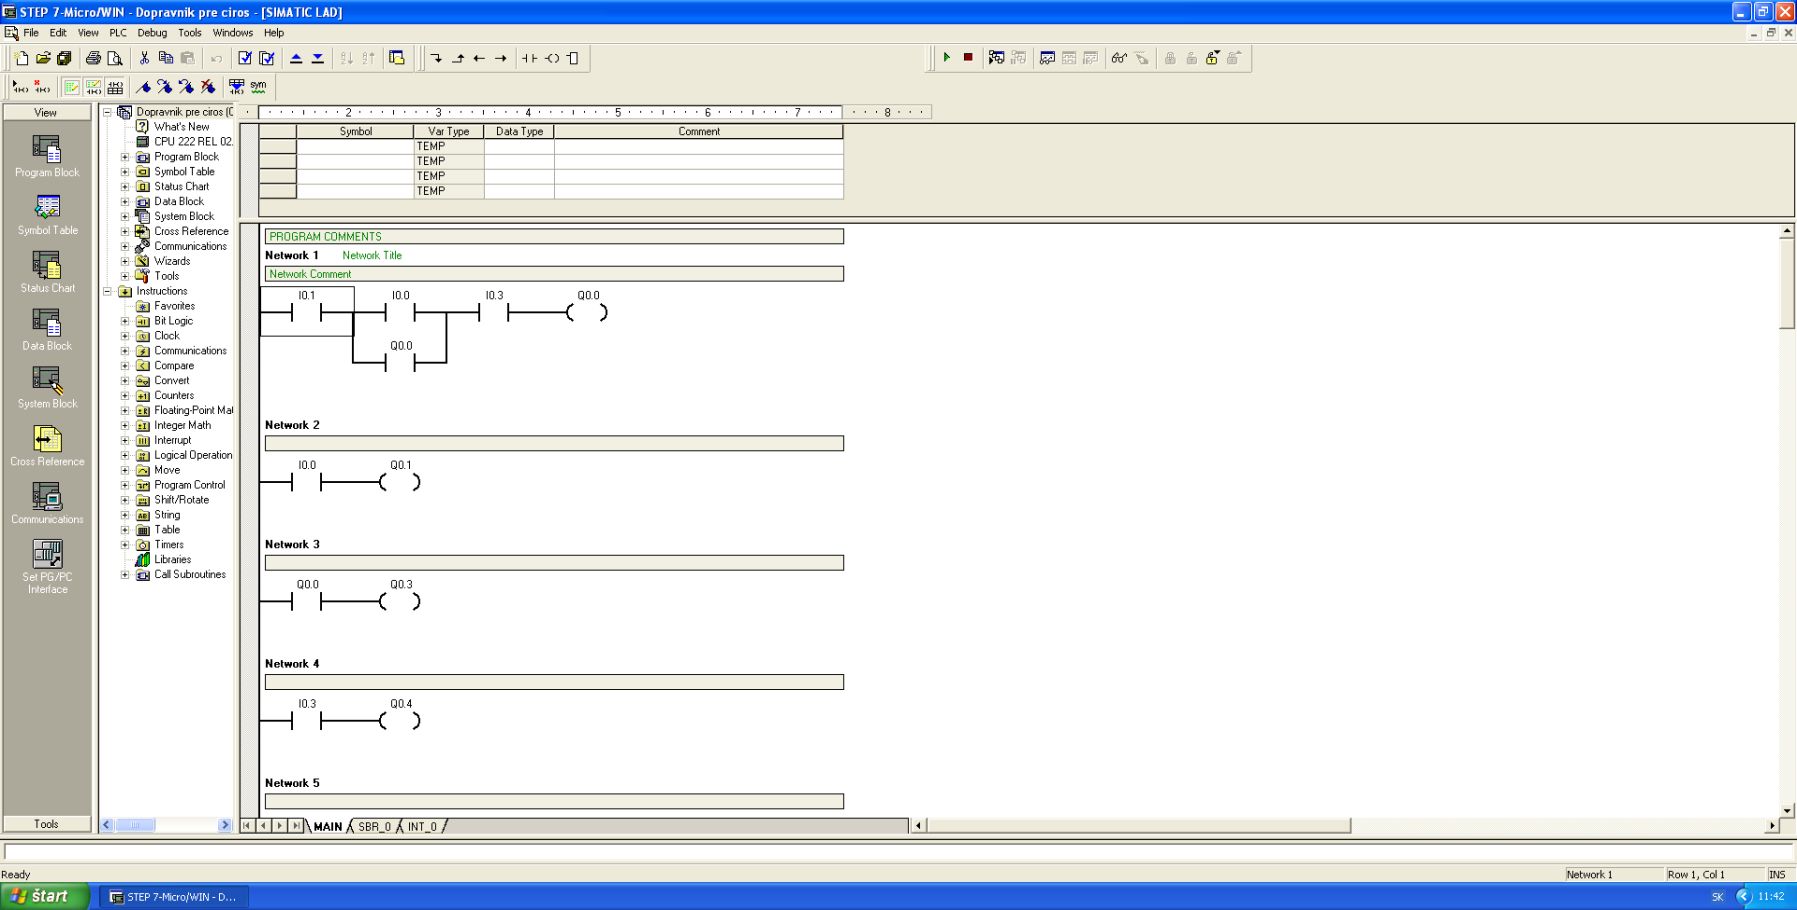Expand the Bit Logic instruction folder

[x=125, y=321]
